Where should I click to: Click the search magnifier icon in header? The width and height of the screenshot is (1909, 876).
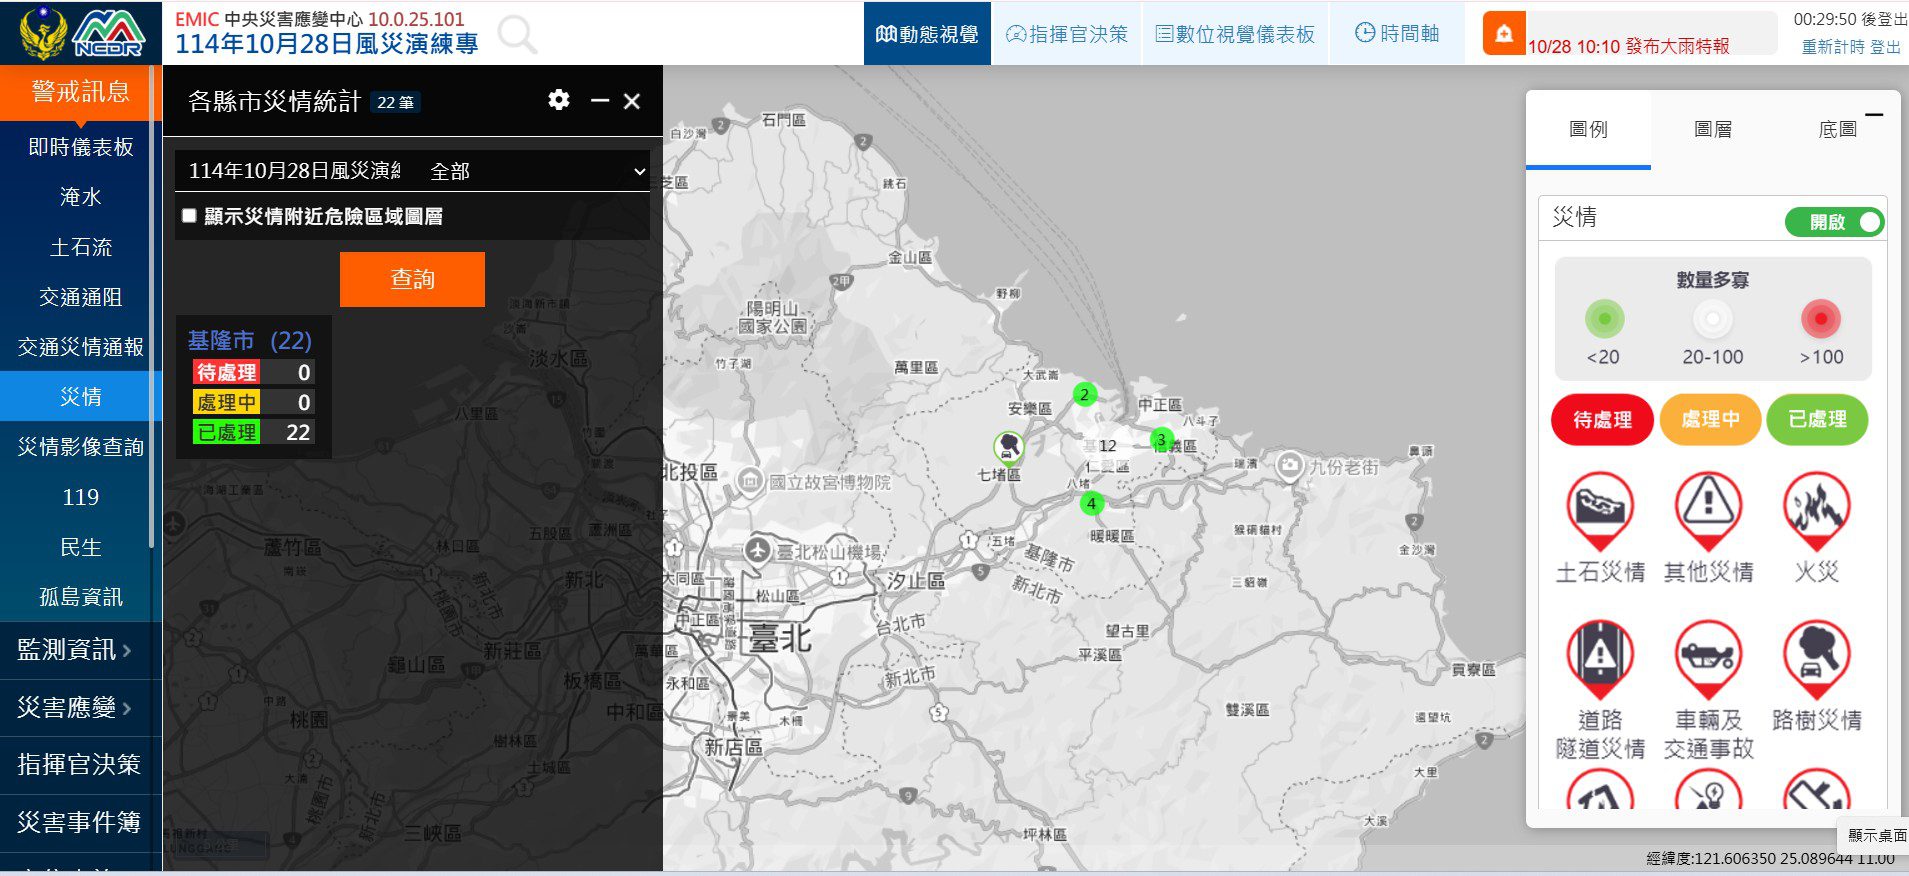point(516,35)
